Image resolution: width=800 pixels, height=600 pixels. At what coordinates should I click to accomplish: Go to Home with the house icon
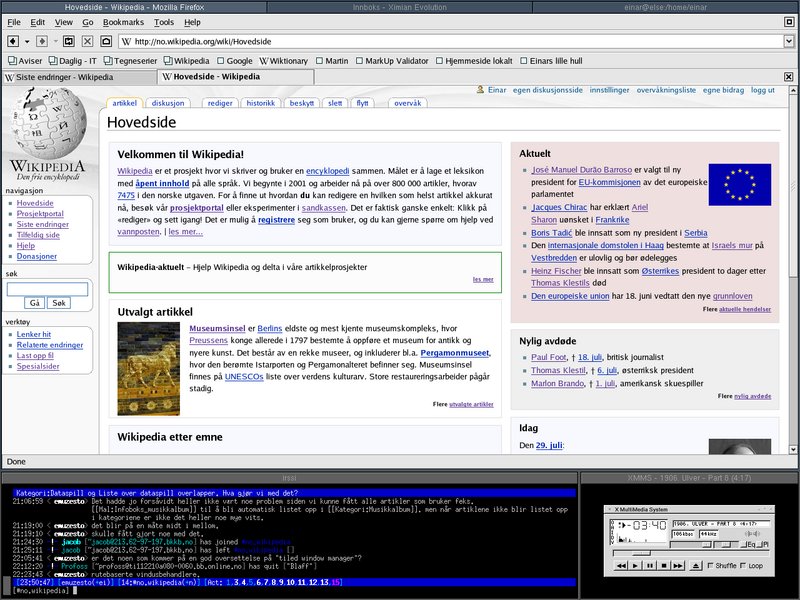tap(106, 41)
